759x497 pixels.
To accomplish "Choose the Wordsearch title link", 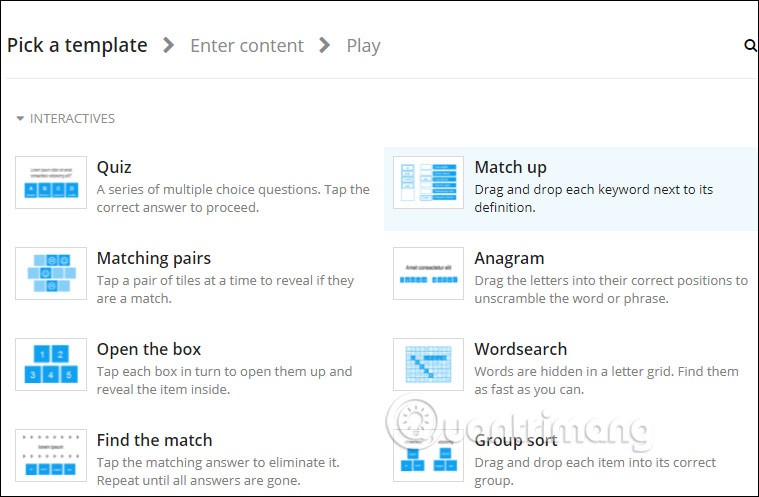I will (520, 349).
